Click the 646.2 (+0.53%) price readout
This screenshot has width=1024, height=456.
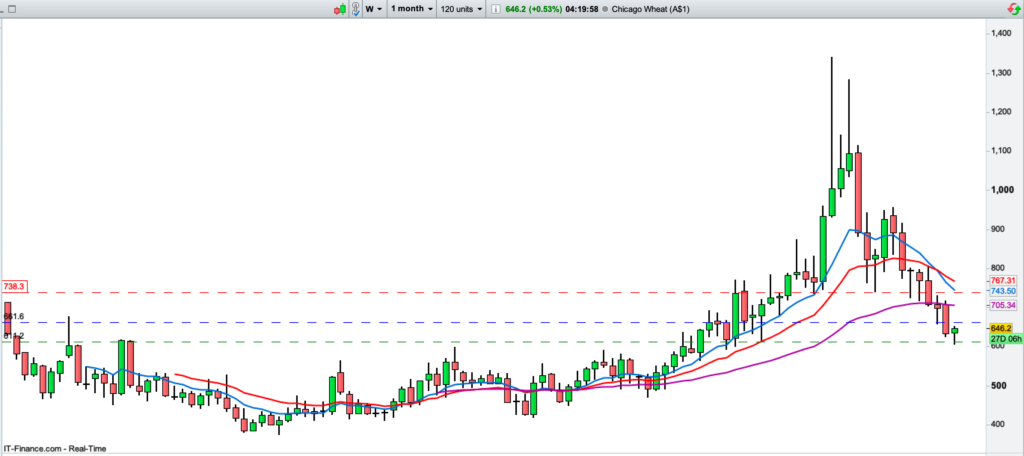pyautogui.click(x=535, y=9)
